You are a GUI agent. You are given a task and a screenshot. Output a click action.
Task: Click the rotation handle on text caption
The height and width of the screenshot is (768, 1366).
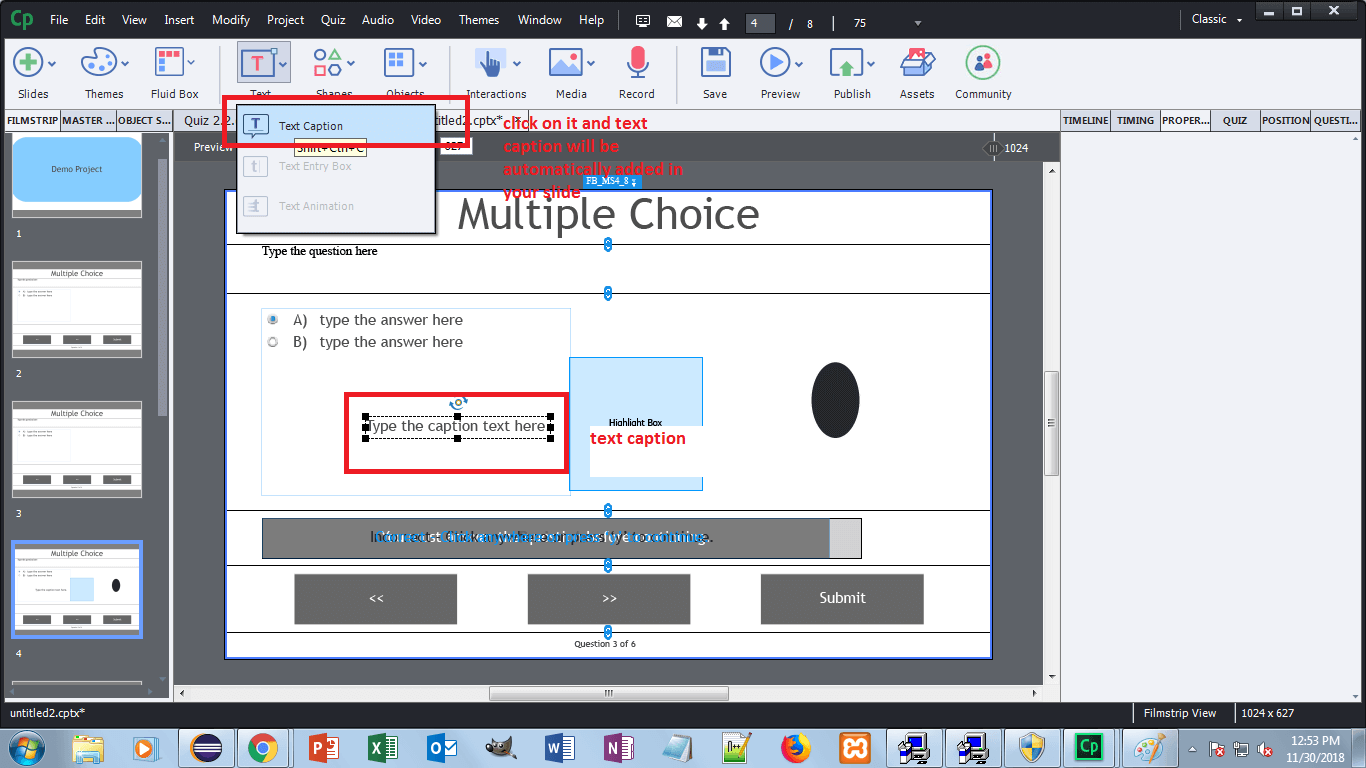pyautogui.click(x=458, y=402)
